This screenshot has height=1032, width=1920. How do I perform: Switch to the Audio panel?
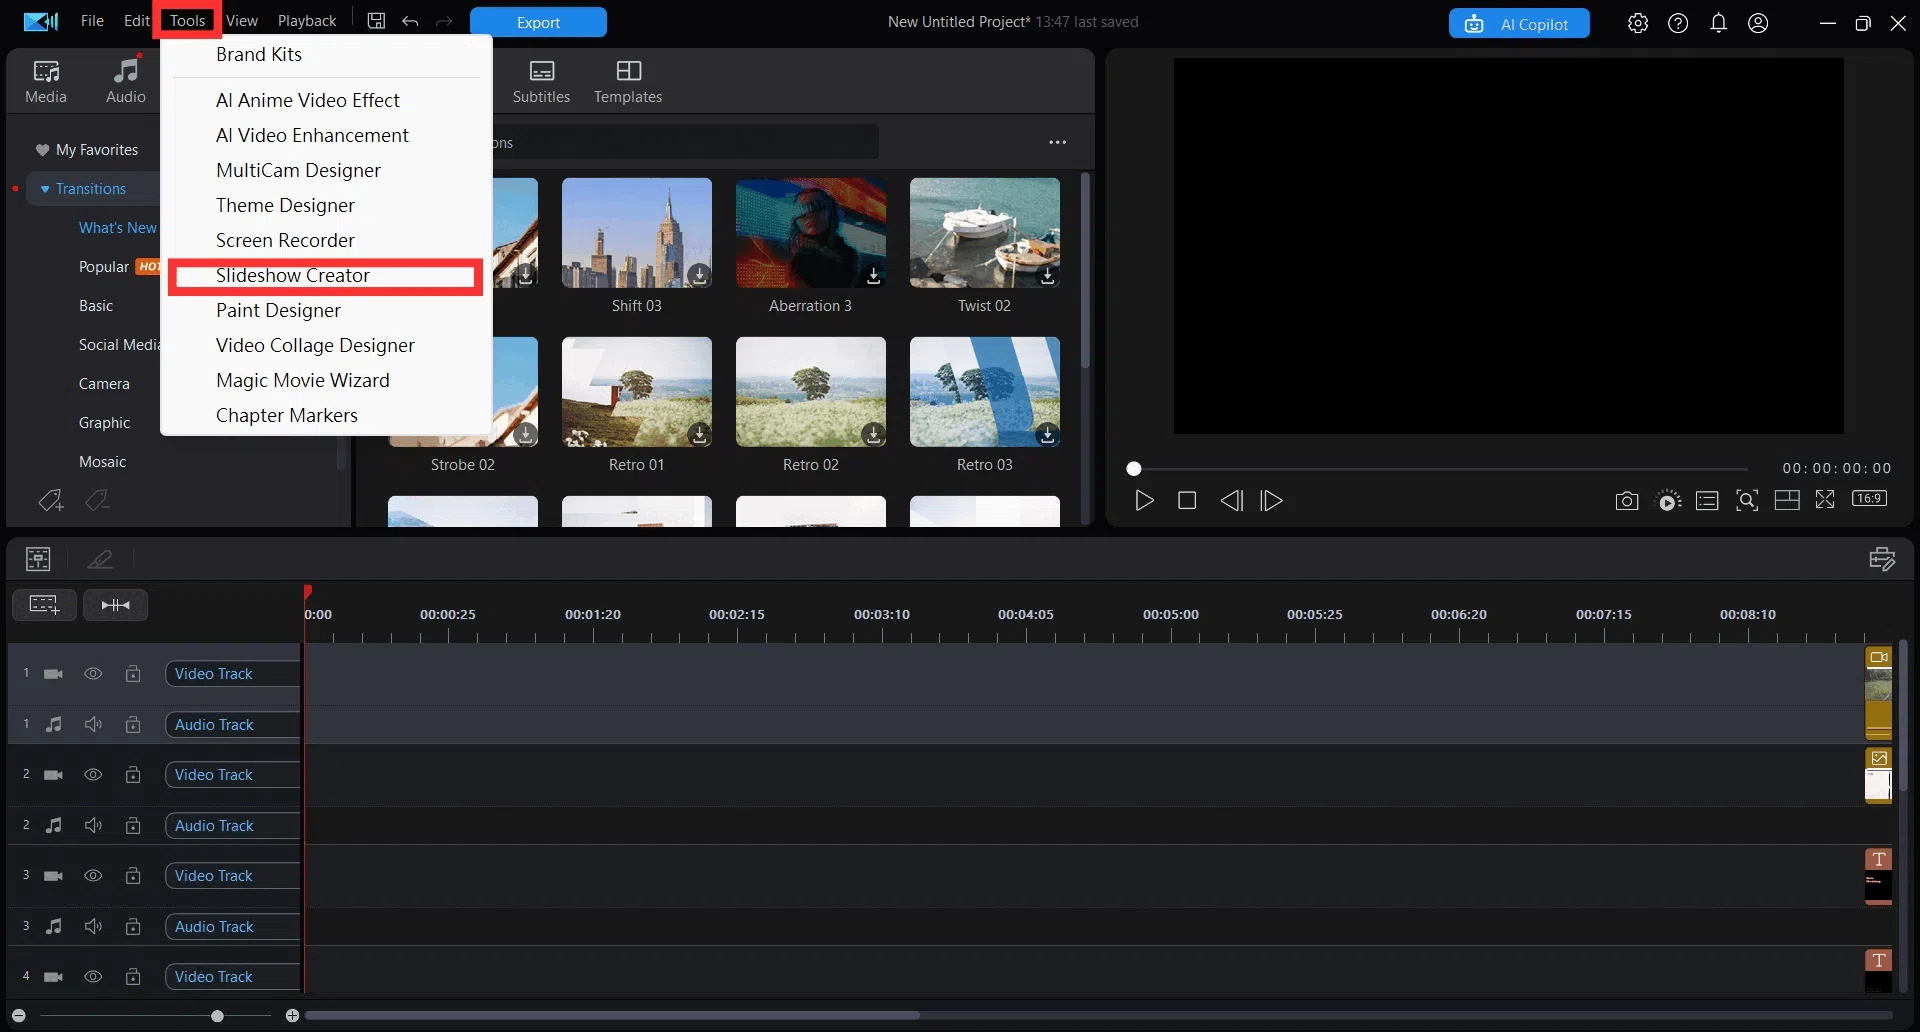125,80
